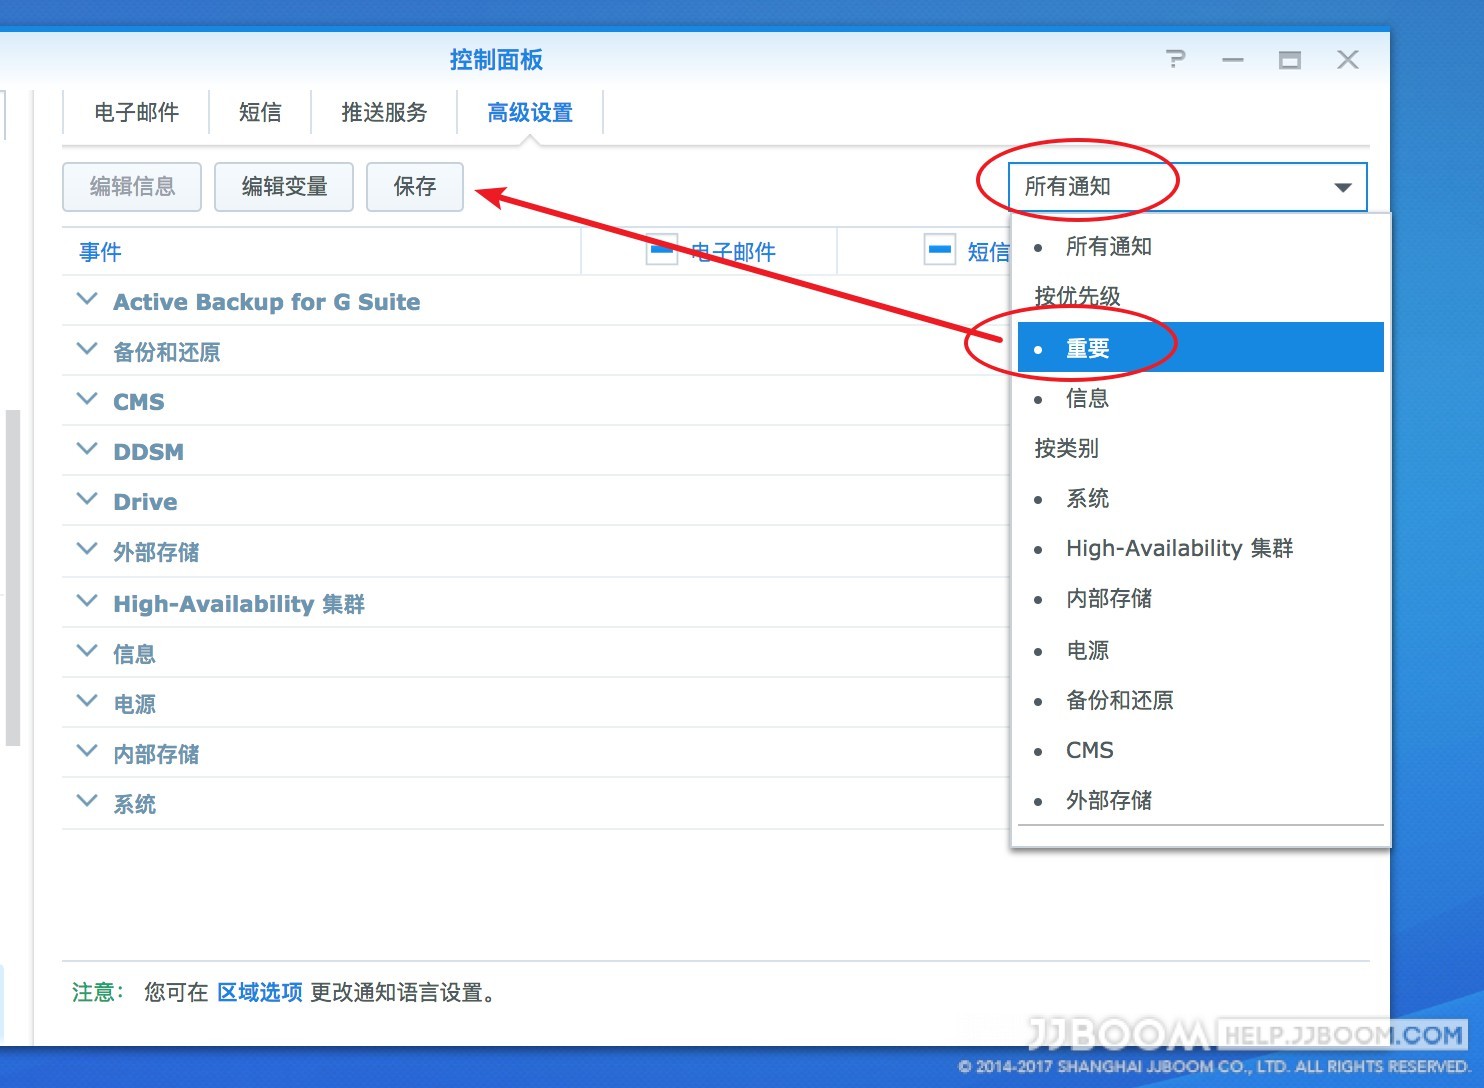The image size is (1484, 1088).
Task: Click the 编辑变量 button
Action: coord(284,187)
